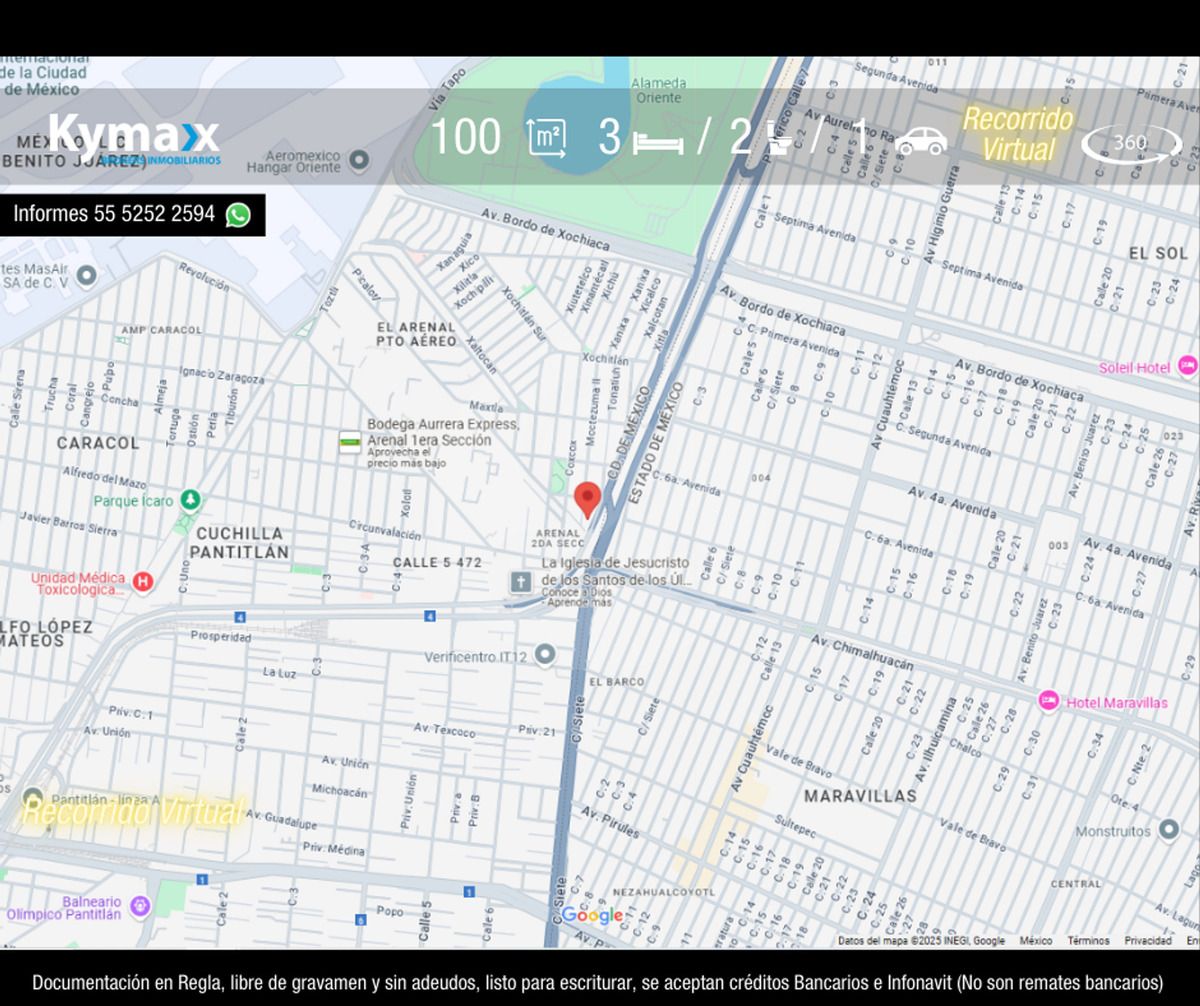The width and height of the screenshot is (1200, 1006).
Task: Click the 'CARACOL' neighborhood label
Action: point(98,442)
